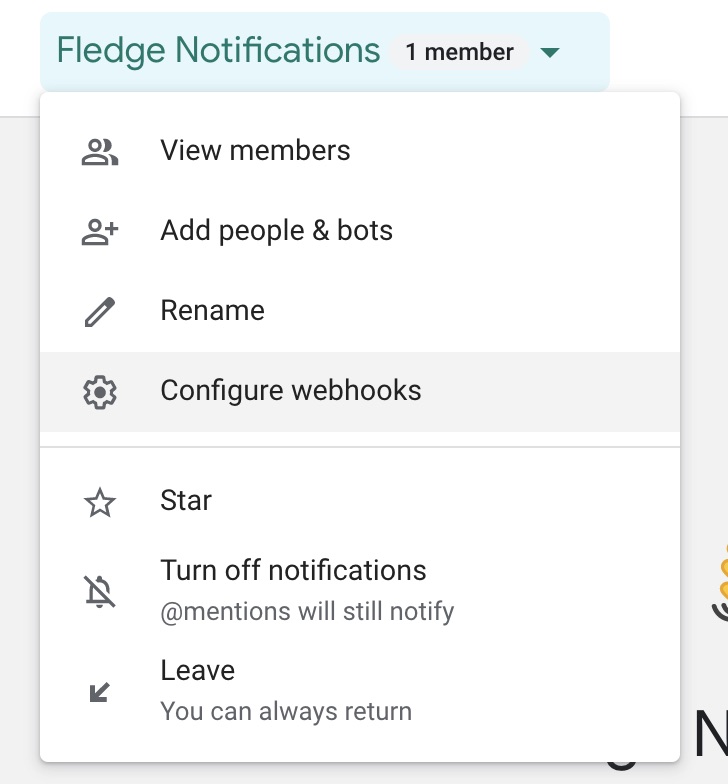Click the Configure webhooks gear icon

point(99,392)
